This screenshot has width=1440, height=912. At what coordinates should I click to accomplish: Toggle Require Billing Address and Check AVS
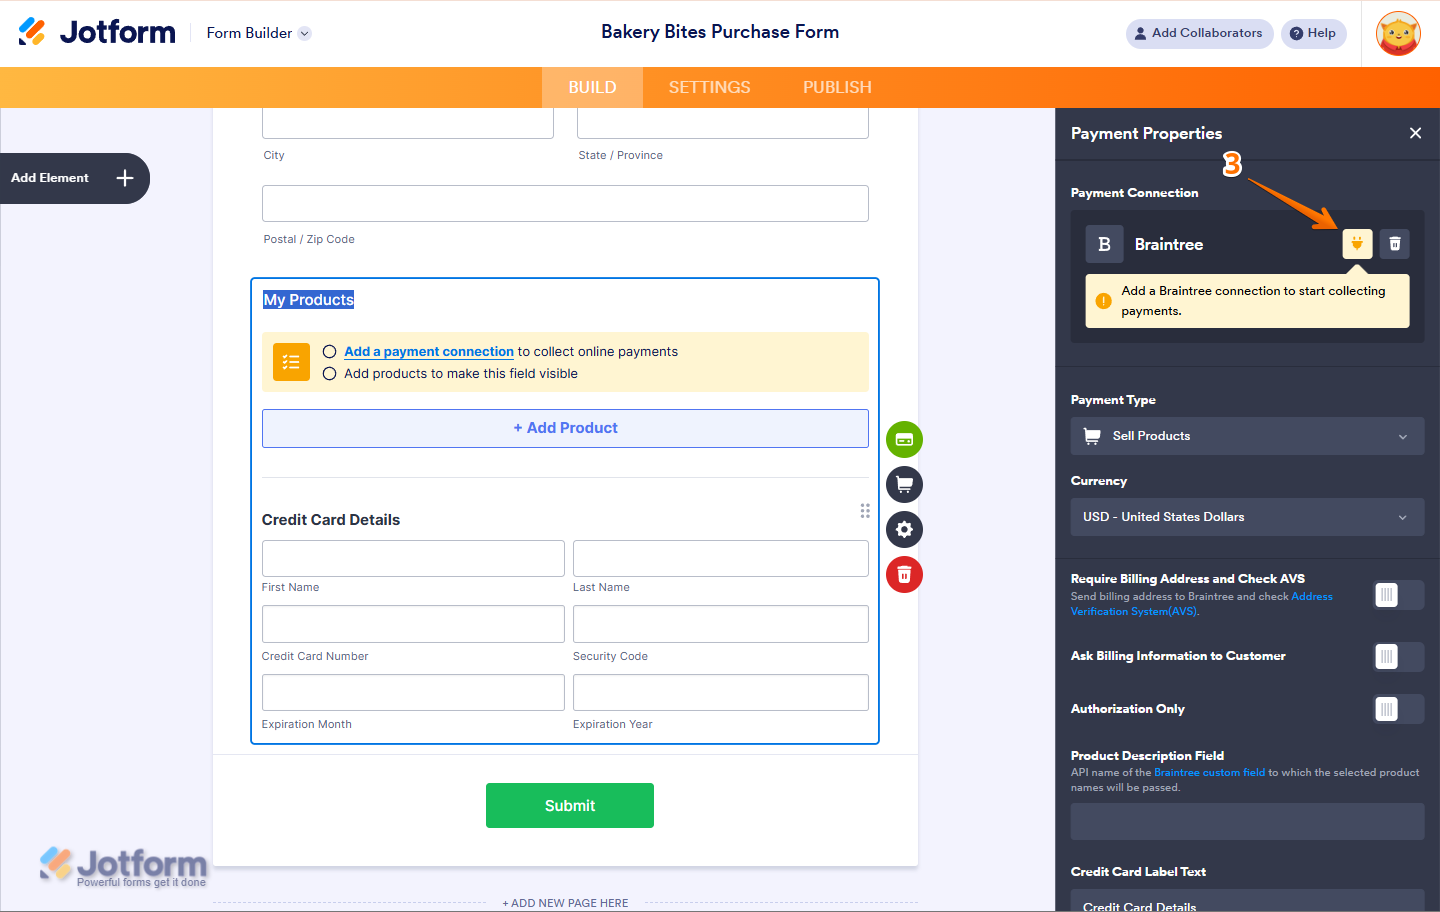(x=1398, y=595)
